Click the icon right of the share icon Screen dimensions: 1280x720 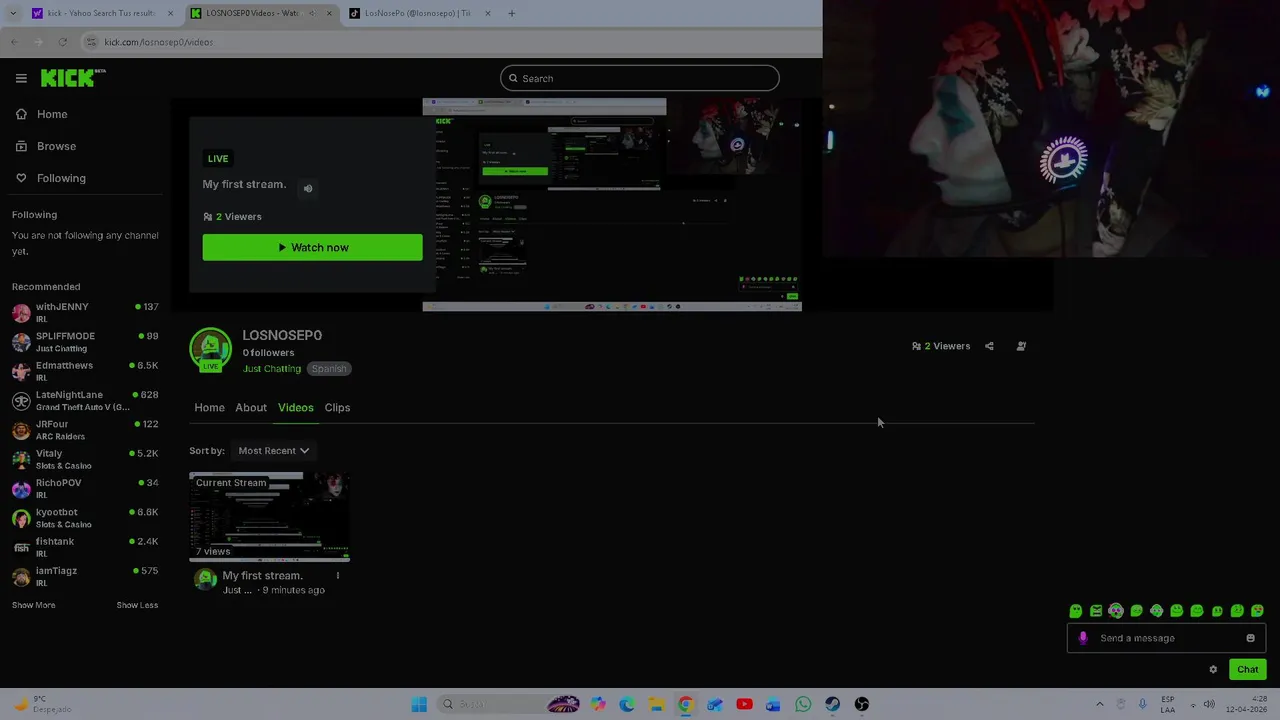pyautogui.click(x=1021, y=346)
